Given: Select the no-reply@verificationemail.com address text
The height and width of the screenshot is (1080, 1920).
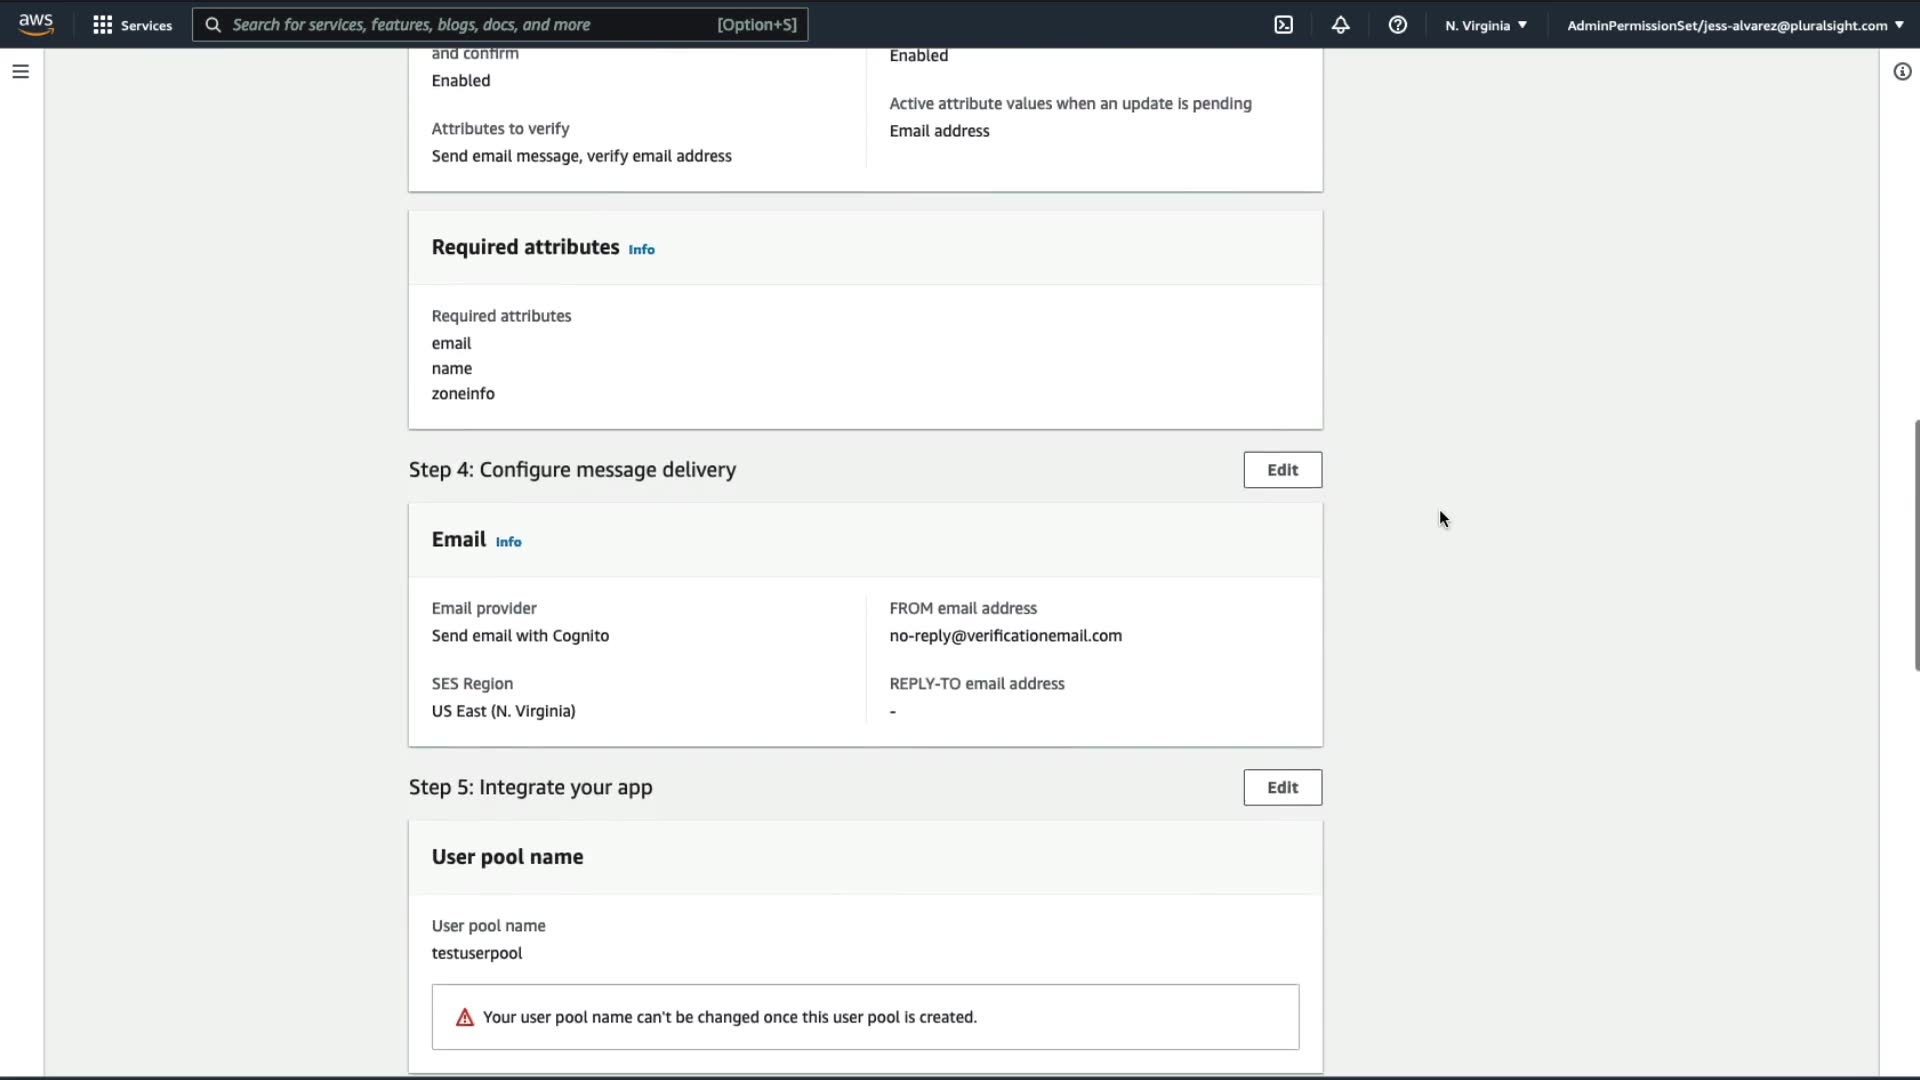Looking at the screenshot, I should [1005, 636].
